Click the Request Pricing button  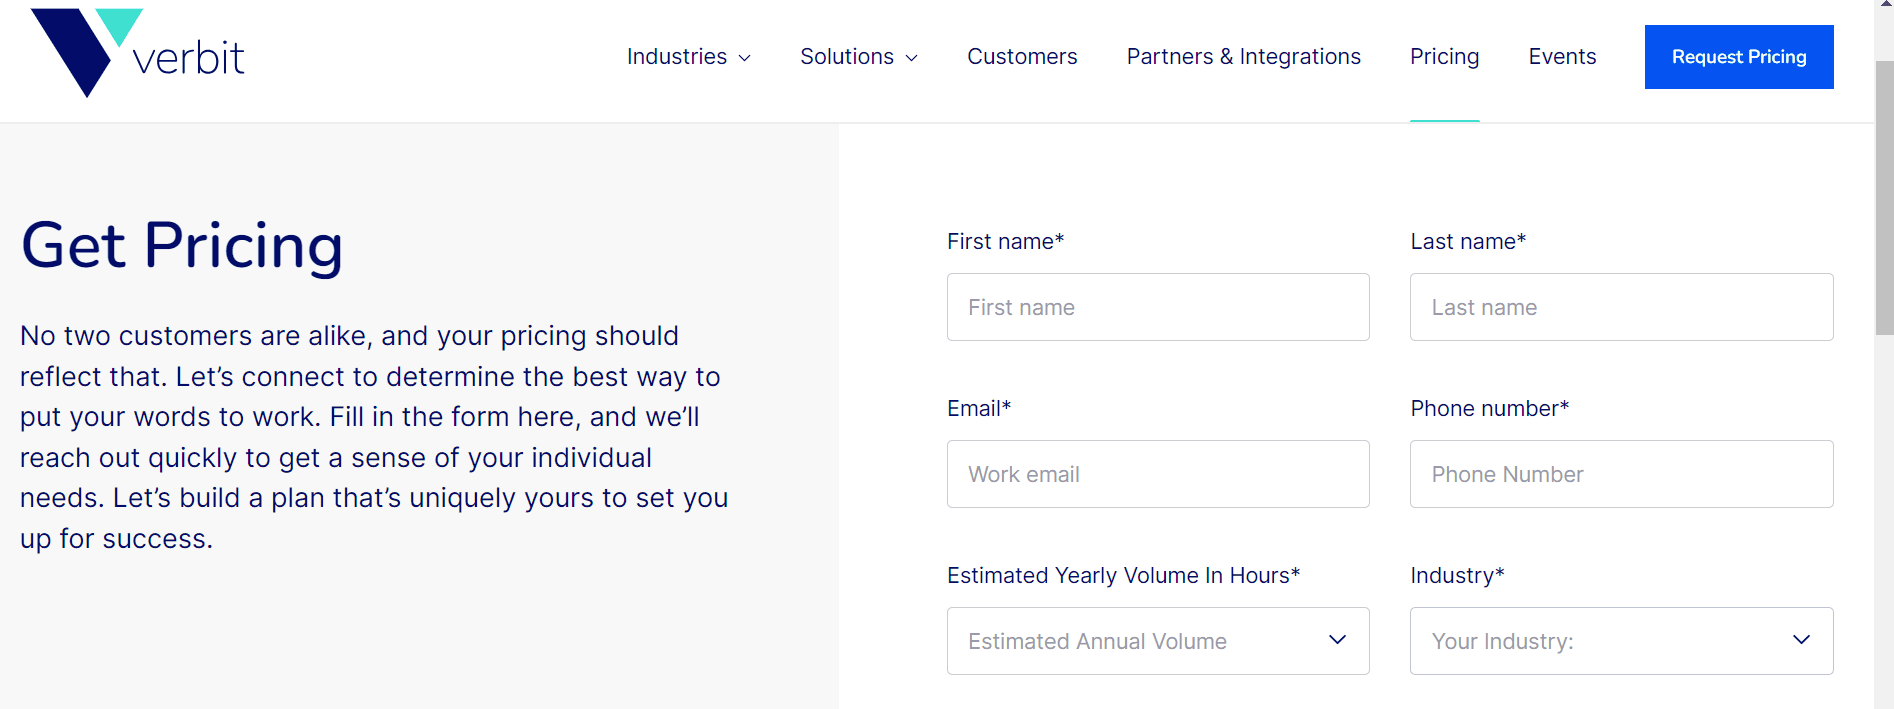click(x=1738, y=57)
